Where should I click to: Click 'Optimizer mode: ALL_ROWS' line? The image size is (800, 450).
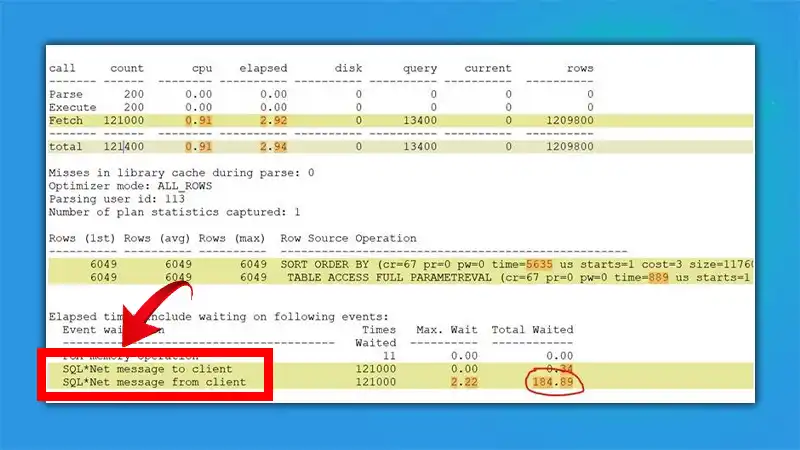pos(131,186)
